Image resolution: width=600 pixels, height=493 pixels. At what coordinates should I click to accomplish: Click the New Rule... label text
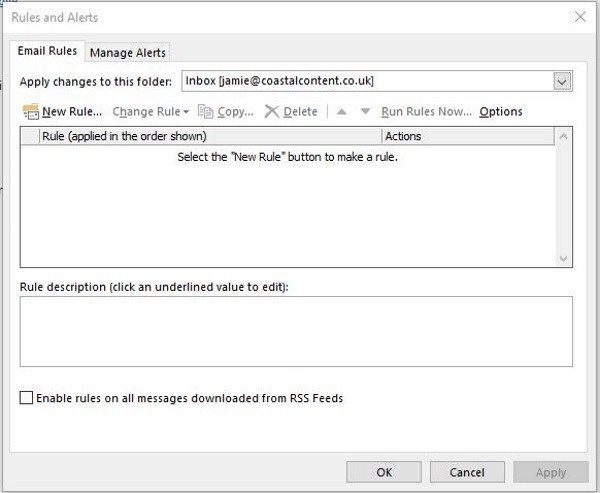72,112
